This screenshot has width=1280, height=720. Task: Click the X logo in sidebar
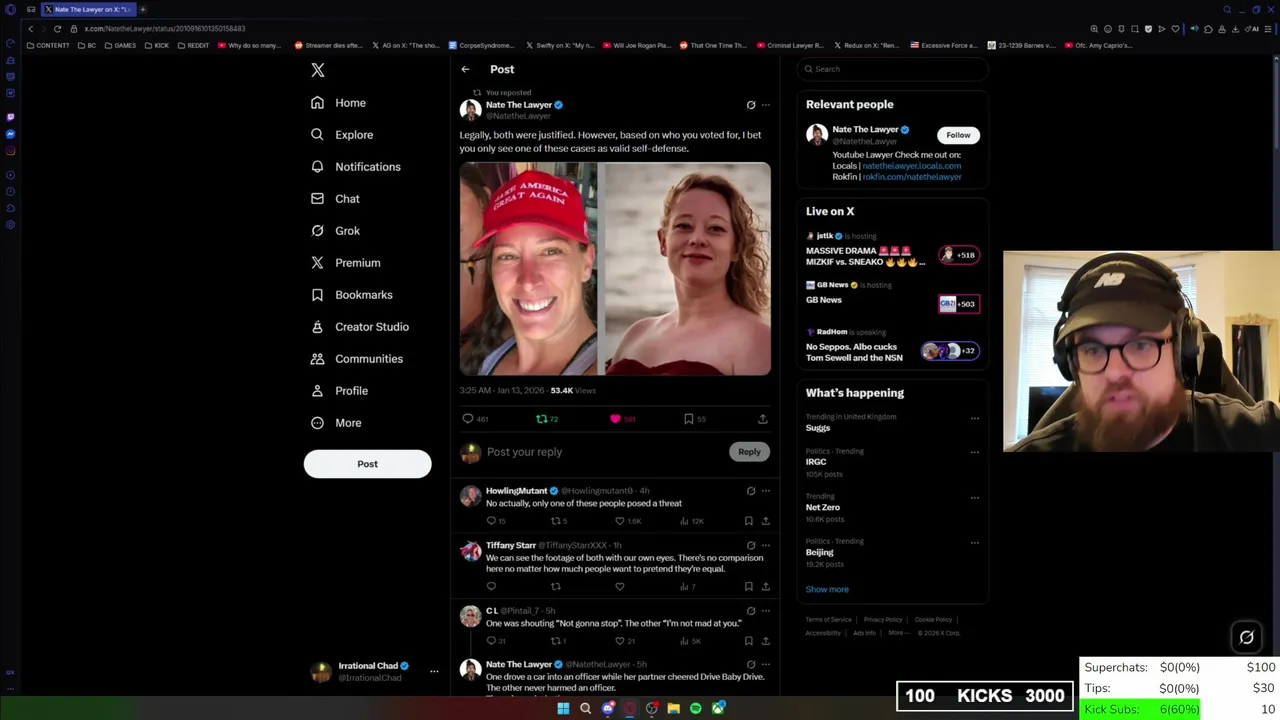tap(318, 70)
